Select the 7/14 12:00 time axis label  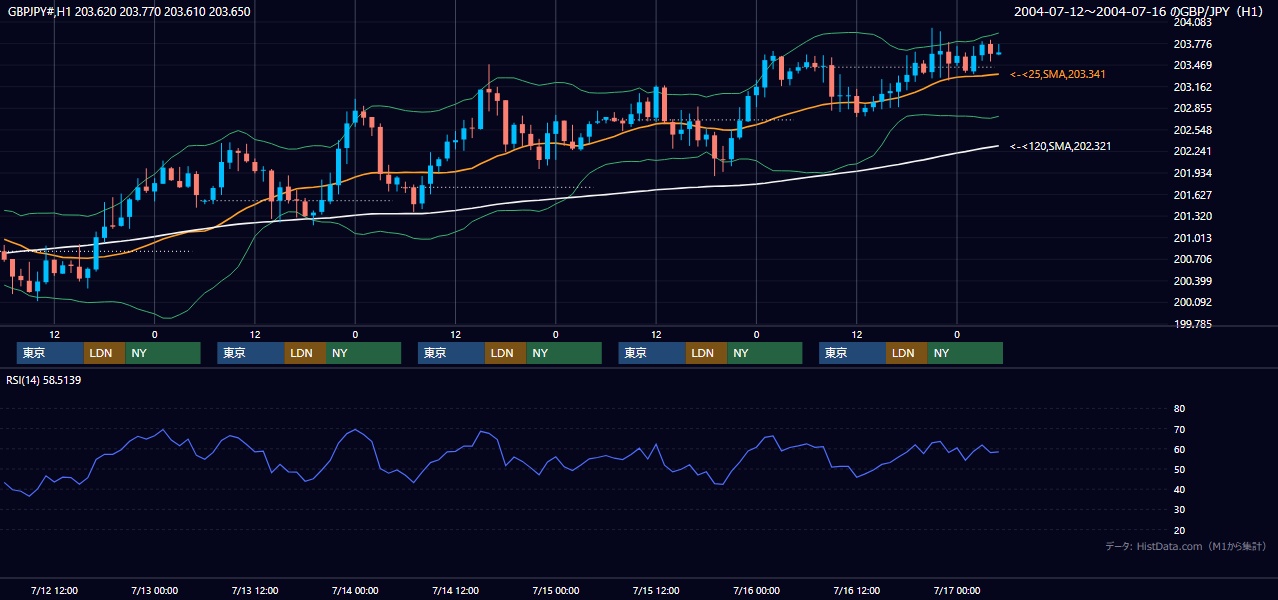(456, 590)
